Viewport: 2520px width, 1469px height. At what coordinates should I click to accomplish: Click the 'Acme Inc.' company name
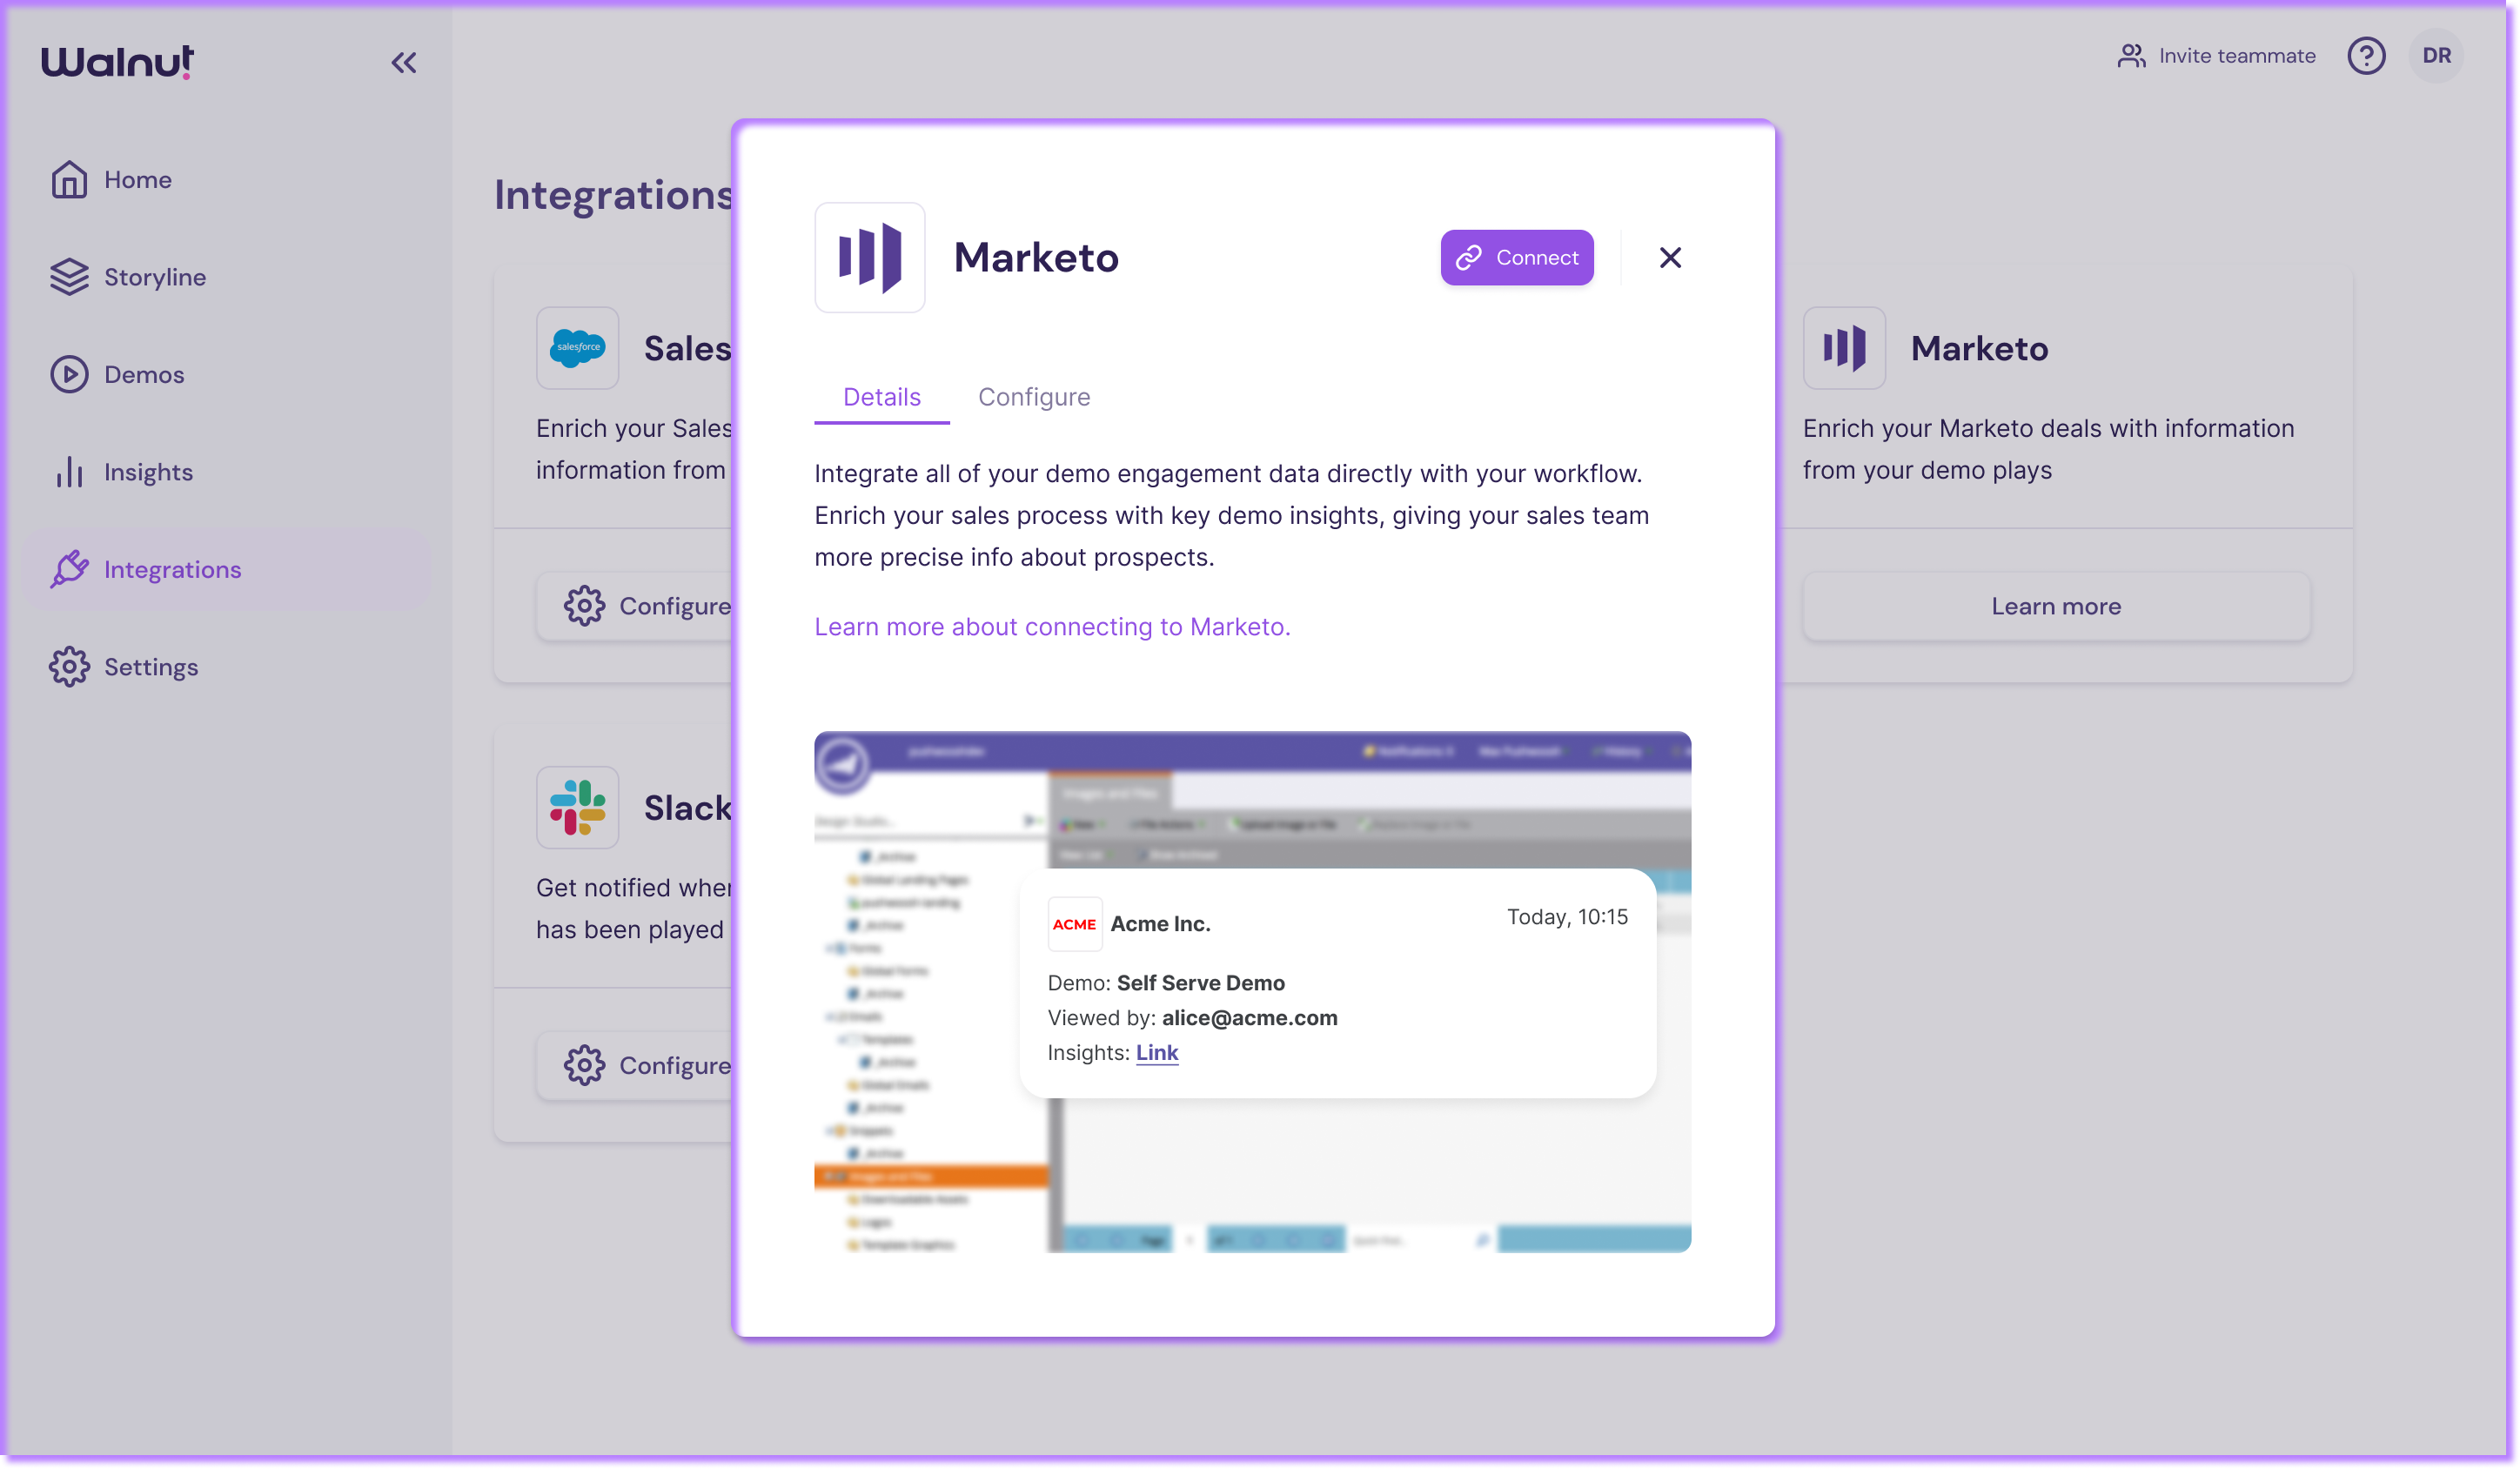click(1160, 924)
